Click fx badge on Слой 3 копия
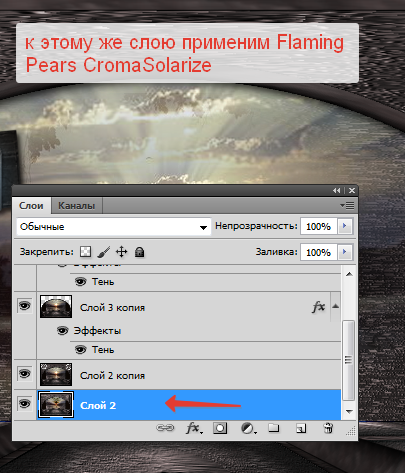Image resolution: width=405 pixels, height=473 pixels. click(x=318, y=307)
